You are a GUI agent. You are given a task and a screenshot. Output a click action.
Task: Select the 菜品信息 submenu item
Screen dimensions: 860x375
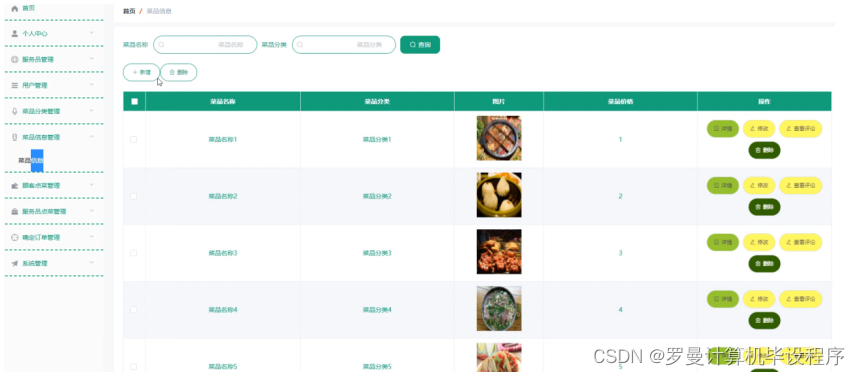31,161
